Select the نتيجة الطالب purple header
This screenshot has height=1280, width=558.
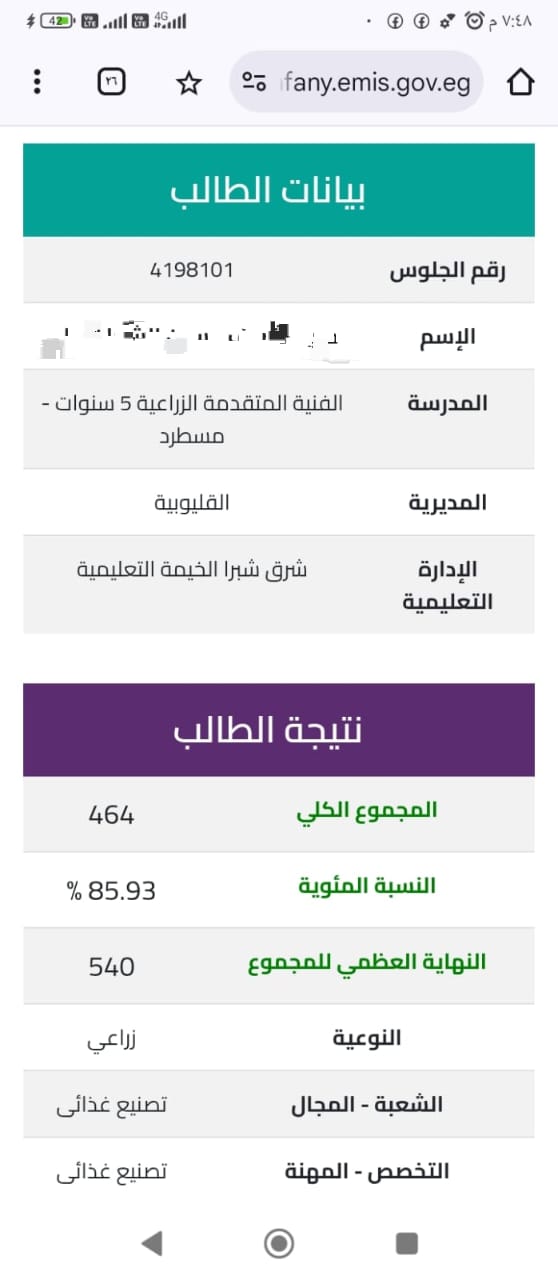(279, 730)
